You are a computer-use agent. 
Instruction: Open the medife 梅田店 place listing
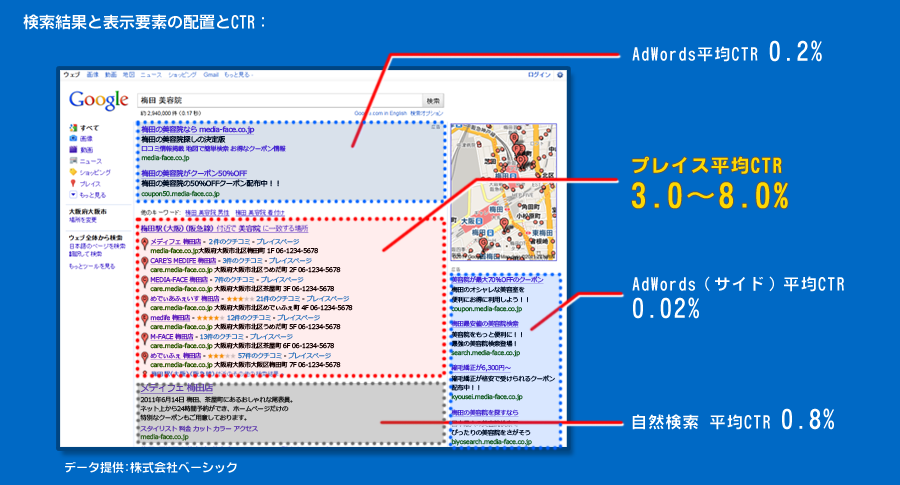click(170, 317)
